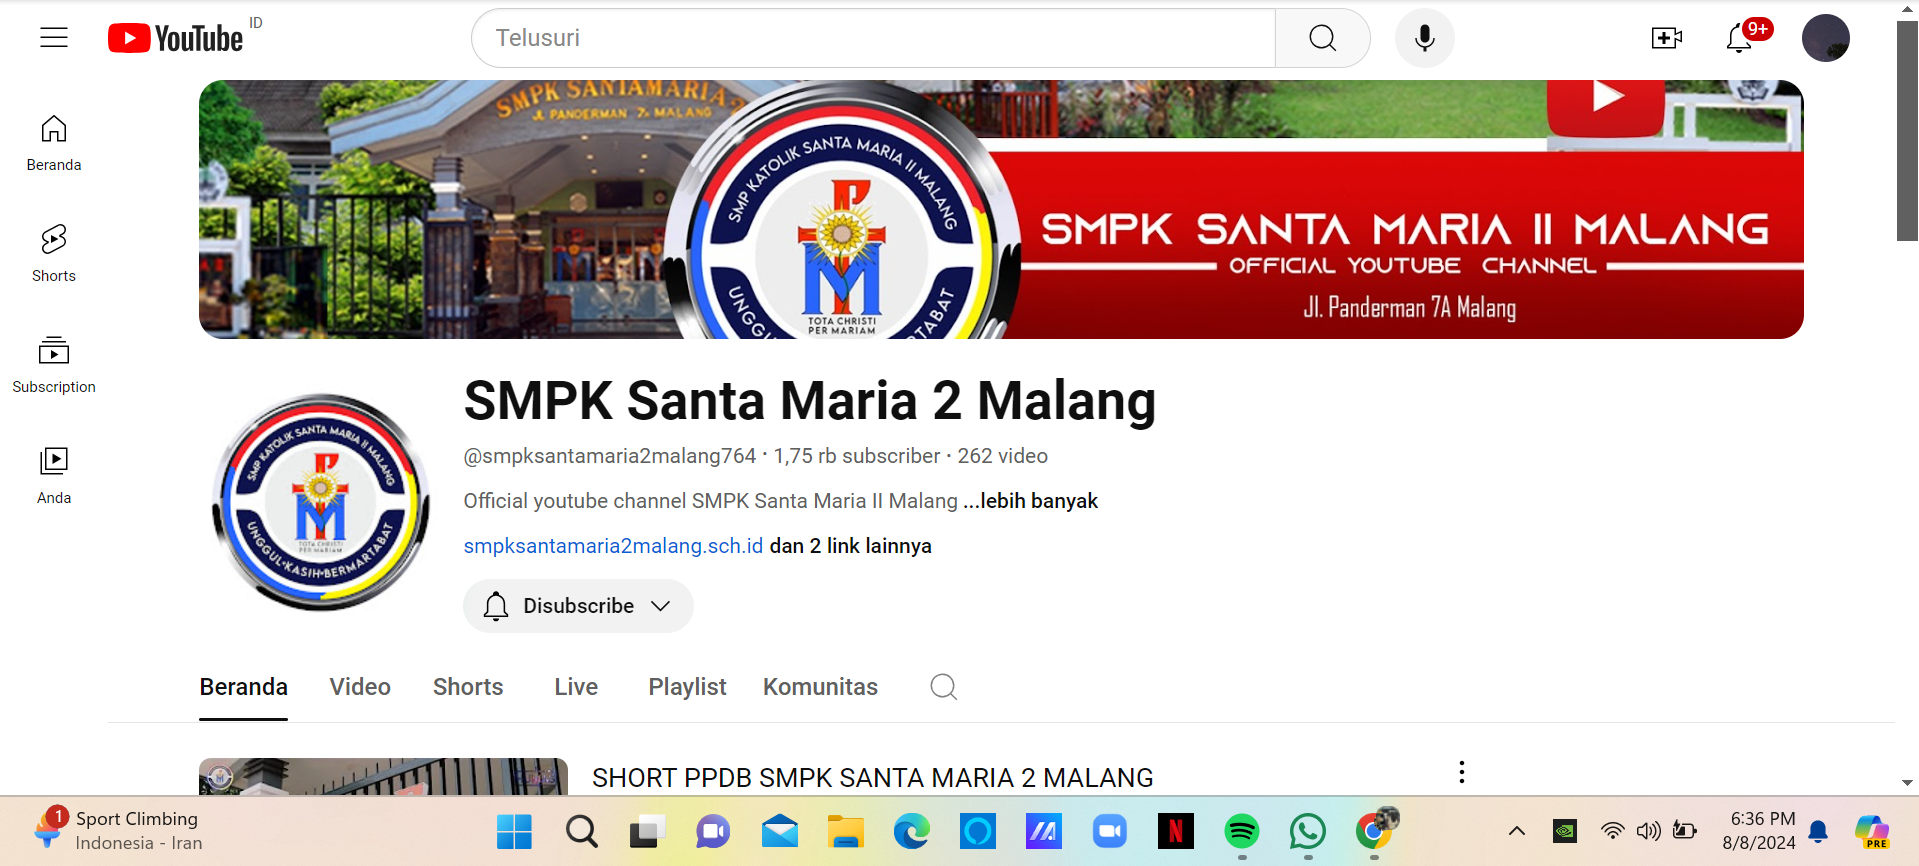1919x866 pixels.
Task: Click the channel profile logo
Action: tap(321, 502)
